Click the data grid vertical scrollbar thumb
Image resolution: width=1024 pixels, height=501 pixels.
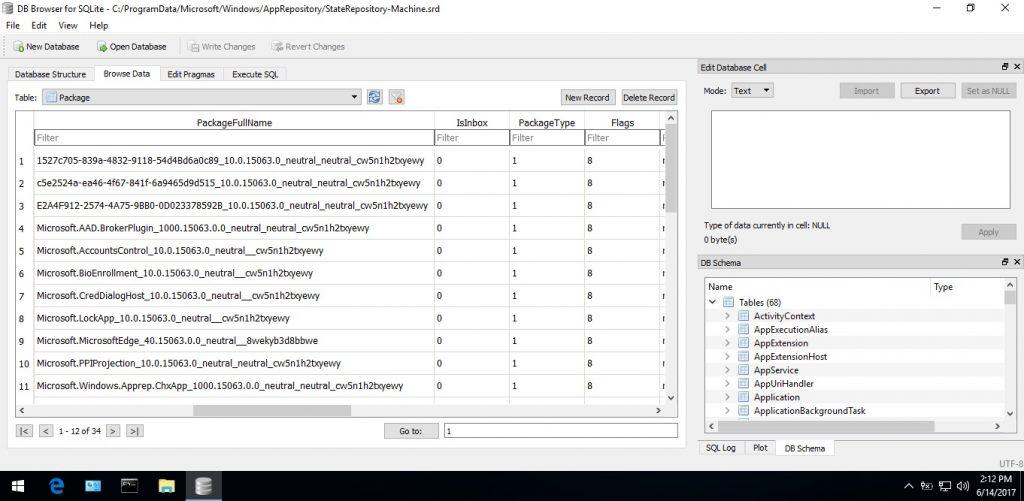672,168
